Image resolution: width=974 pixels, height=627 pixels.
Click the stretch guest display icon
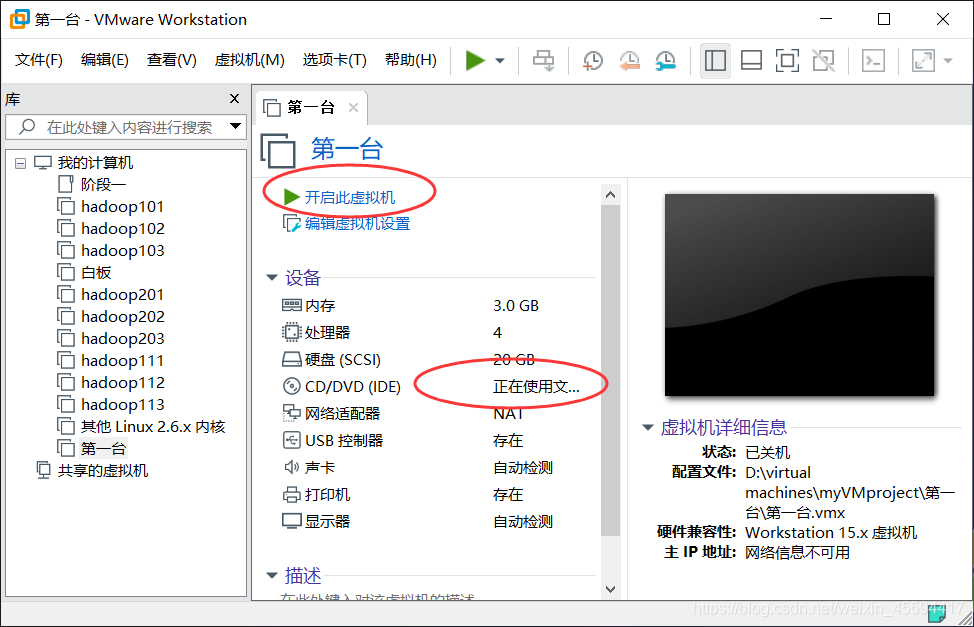coord(923,60)
